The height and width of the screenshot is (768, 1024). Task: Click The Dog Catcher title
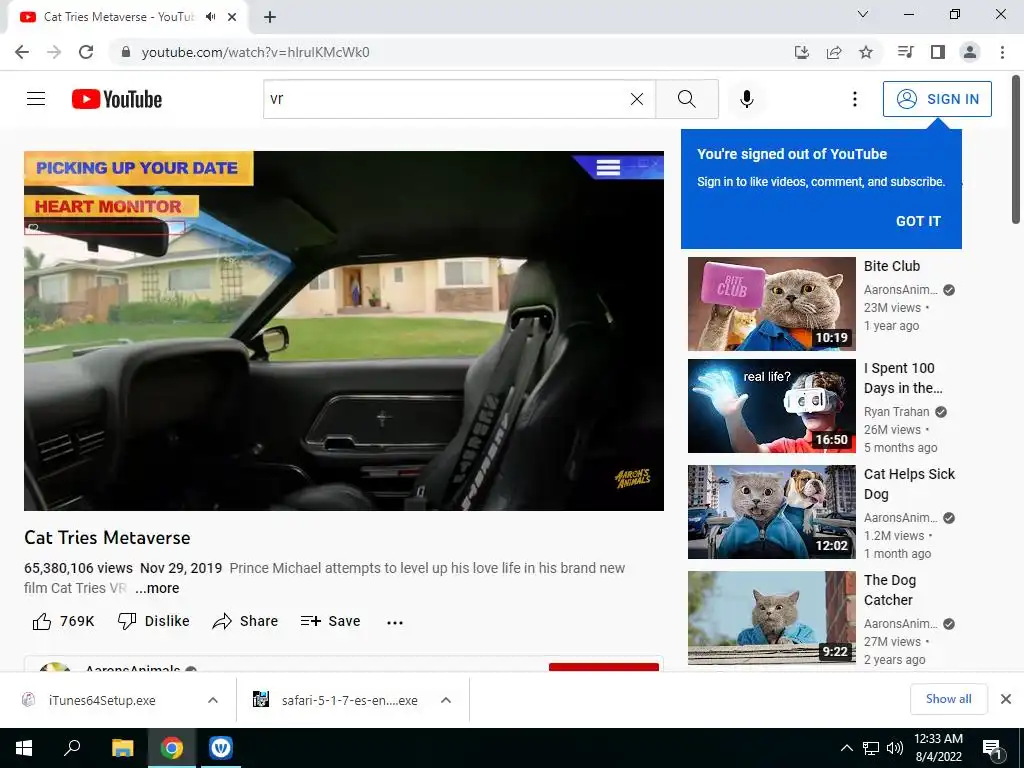point(889,590)
